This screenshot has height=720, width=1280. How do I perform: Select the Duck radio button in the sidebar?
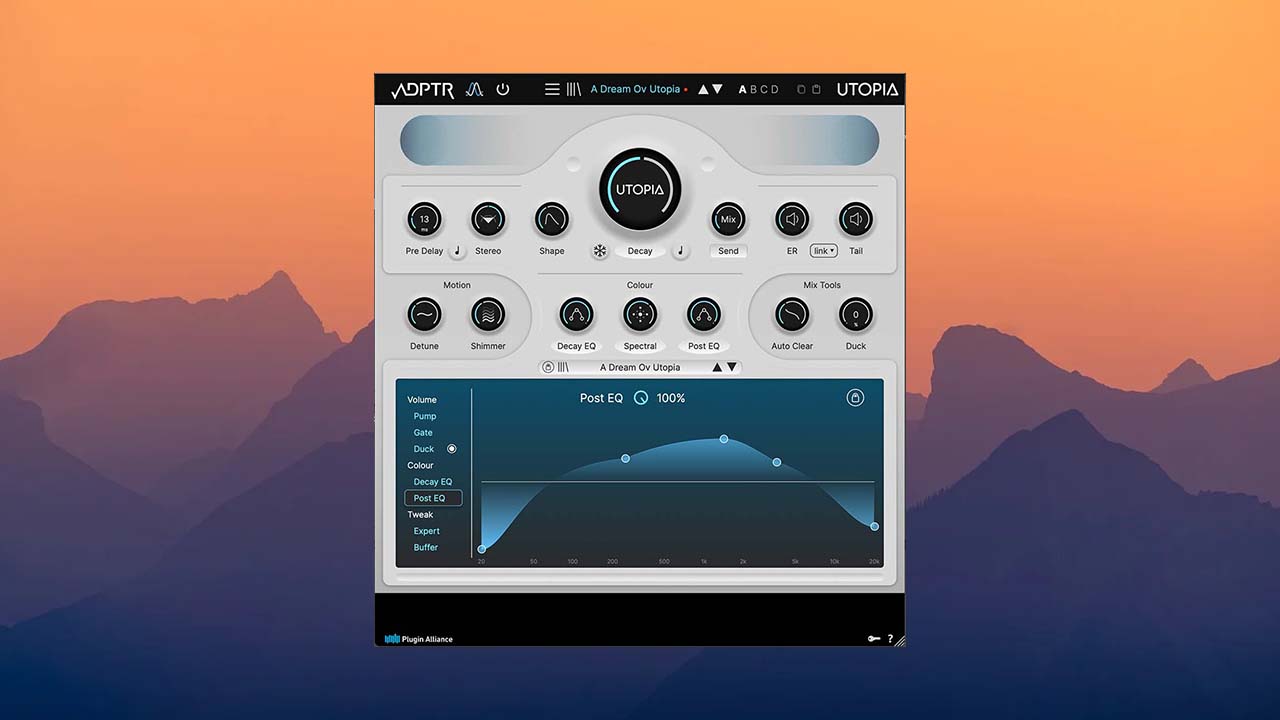(451, 448)
